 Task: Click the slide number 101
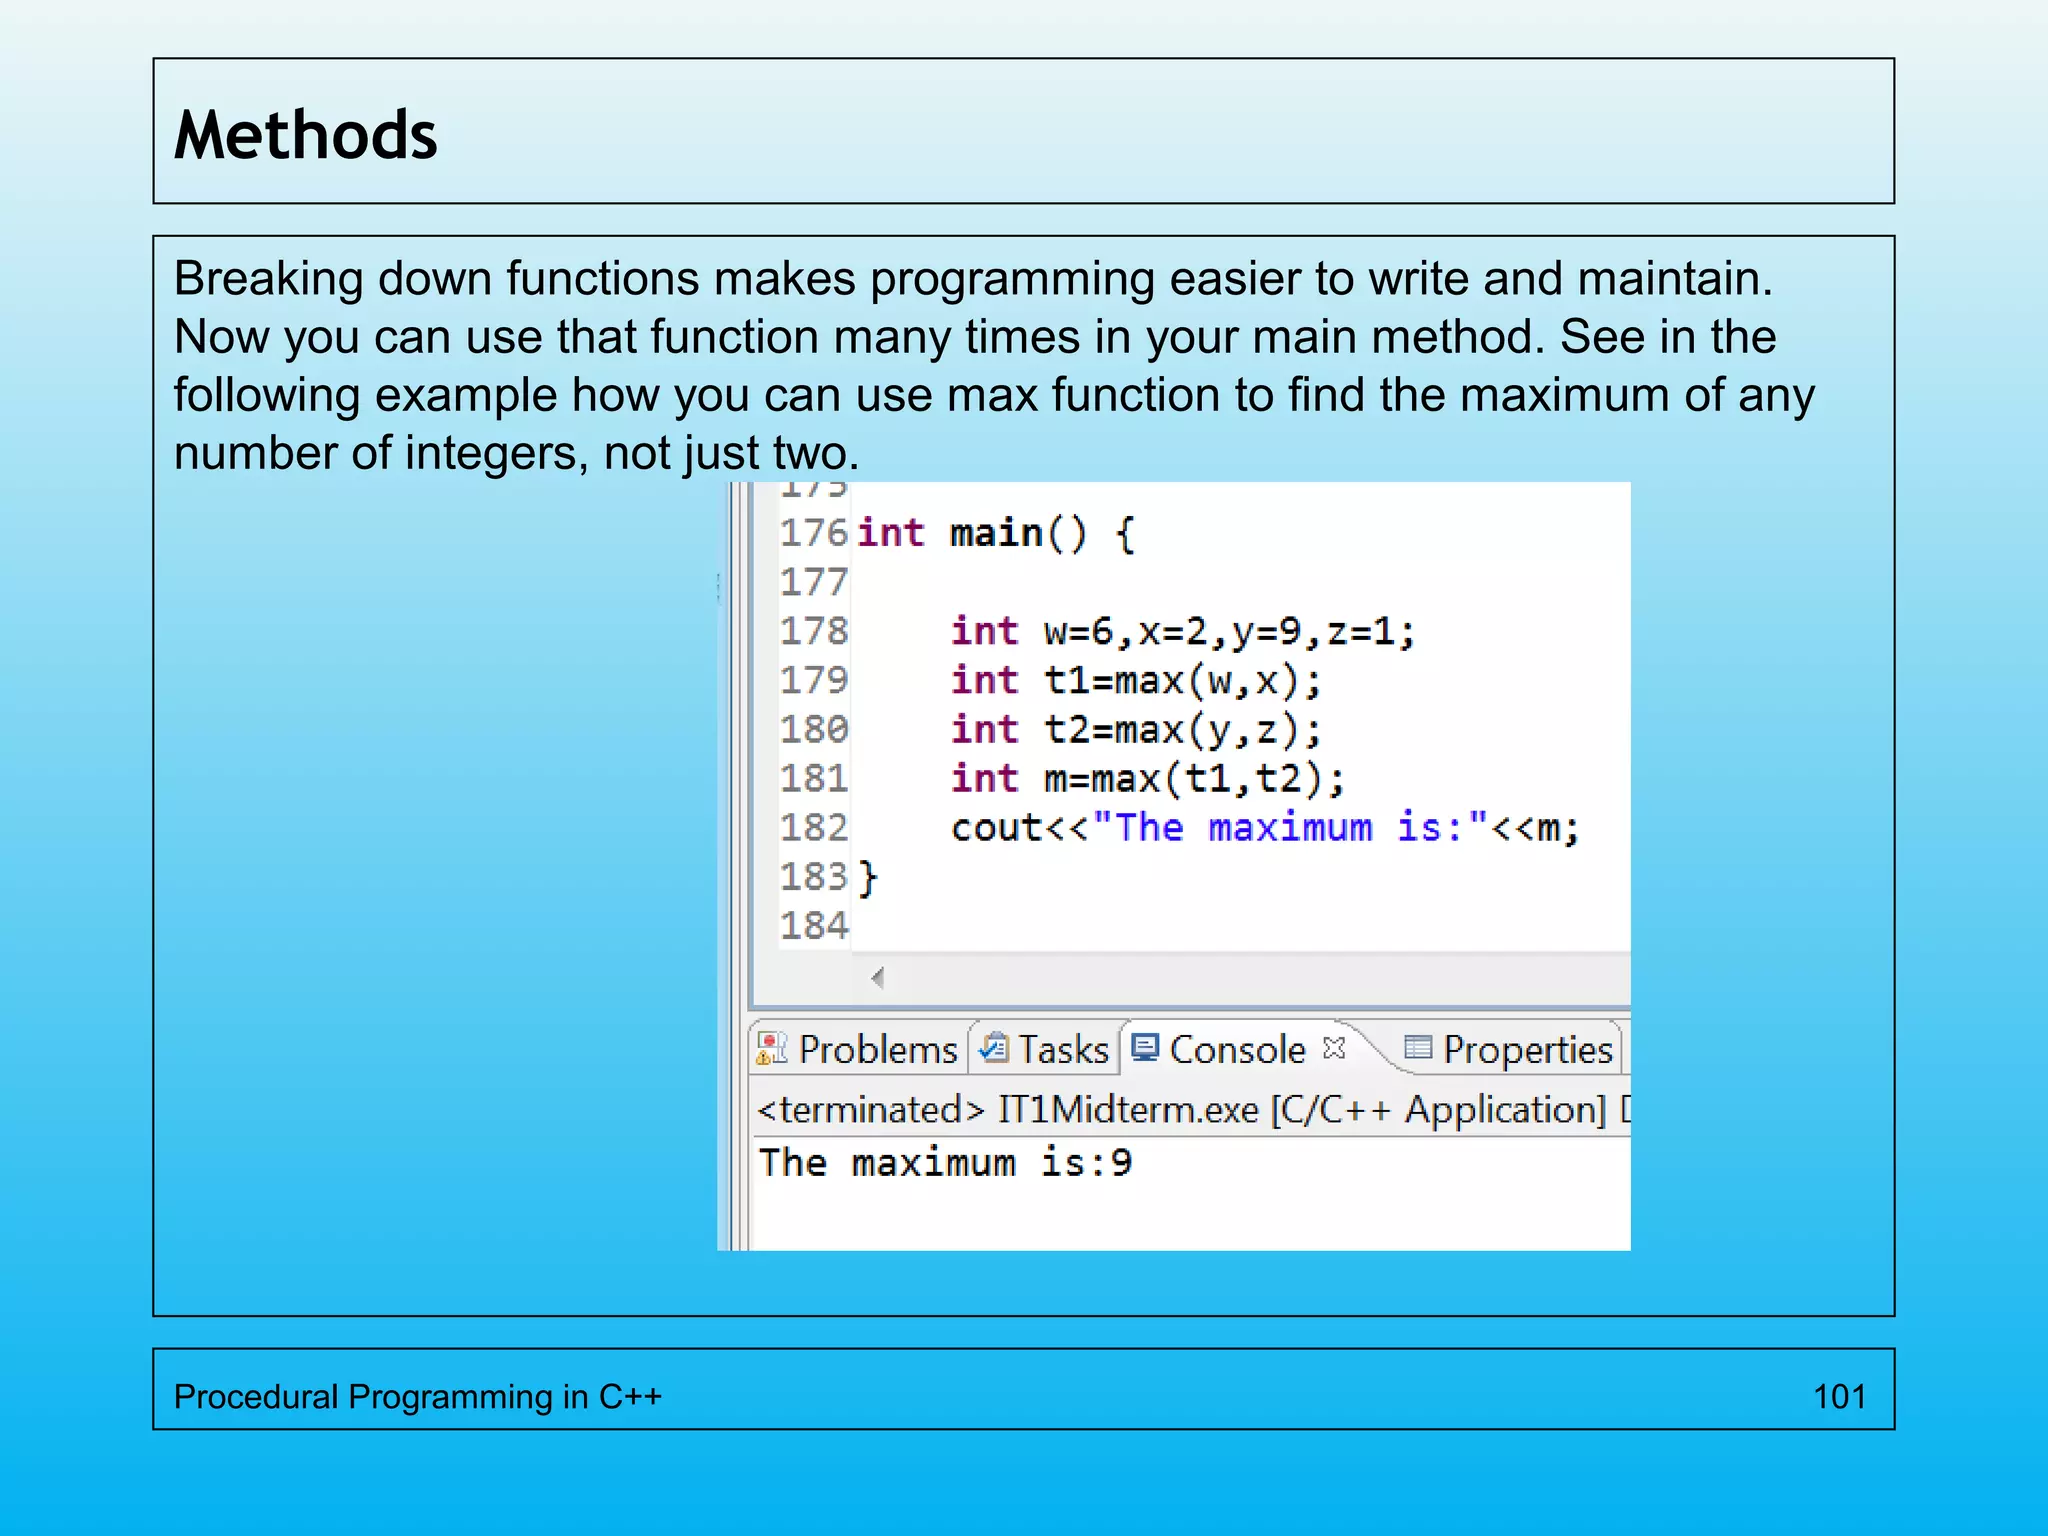(1839, 1396)
